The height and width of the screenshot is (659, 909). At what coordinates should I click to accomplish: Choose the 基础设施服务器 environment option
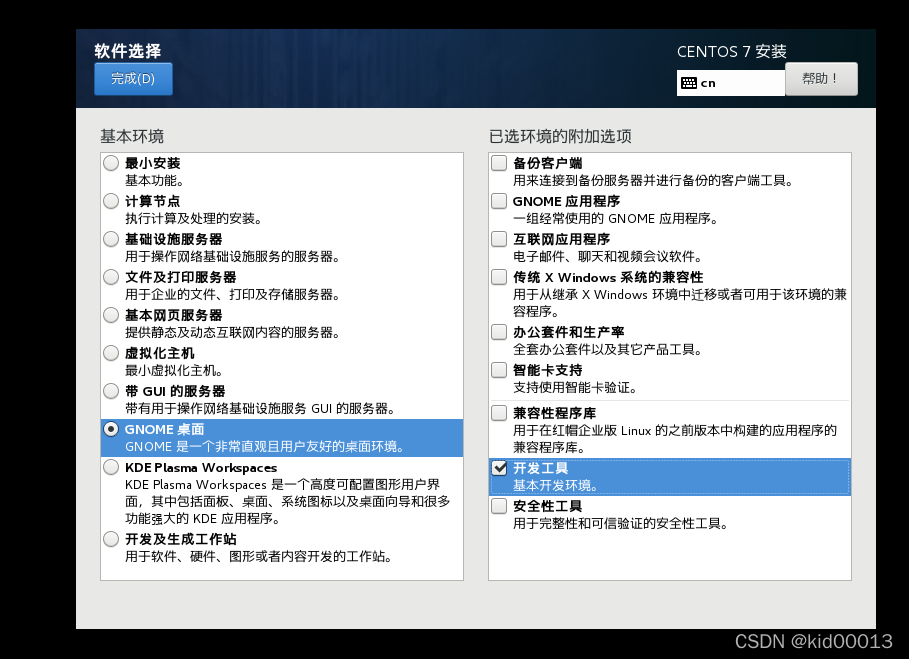(111, 239)
